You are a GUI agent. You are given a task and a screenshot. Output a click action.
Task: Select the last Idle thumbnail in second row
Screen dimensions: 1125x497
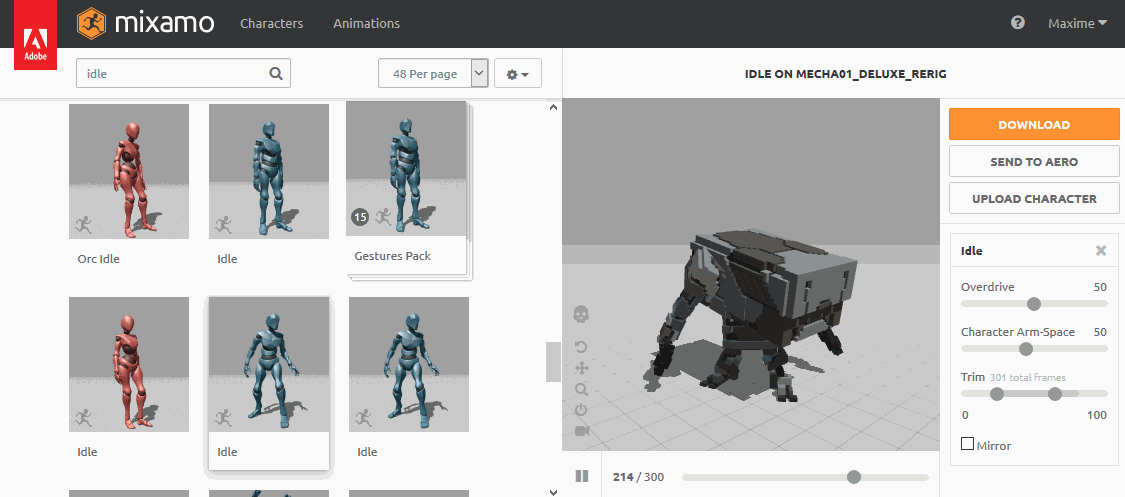click(409, 364)
